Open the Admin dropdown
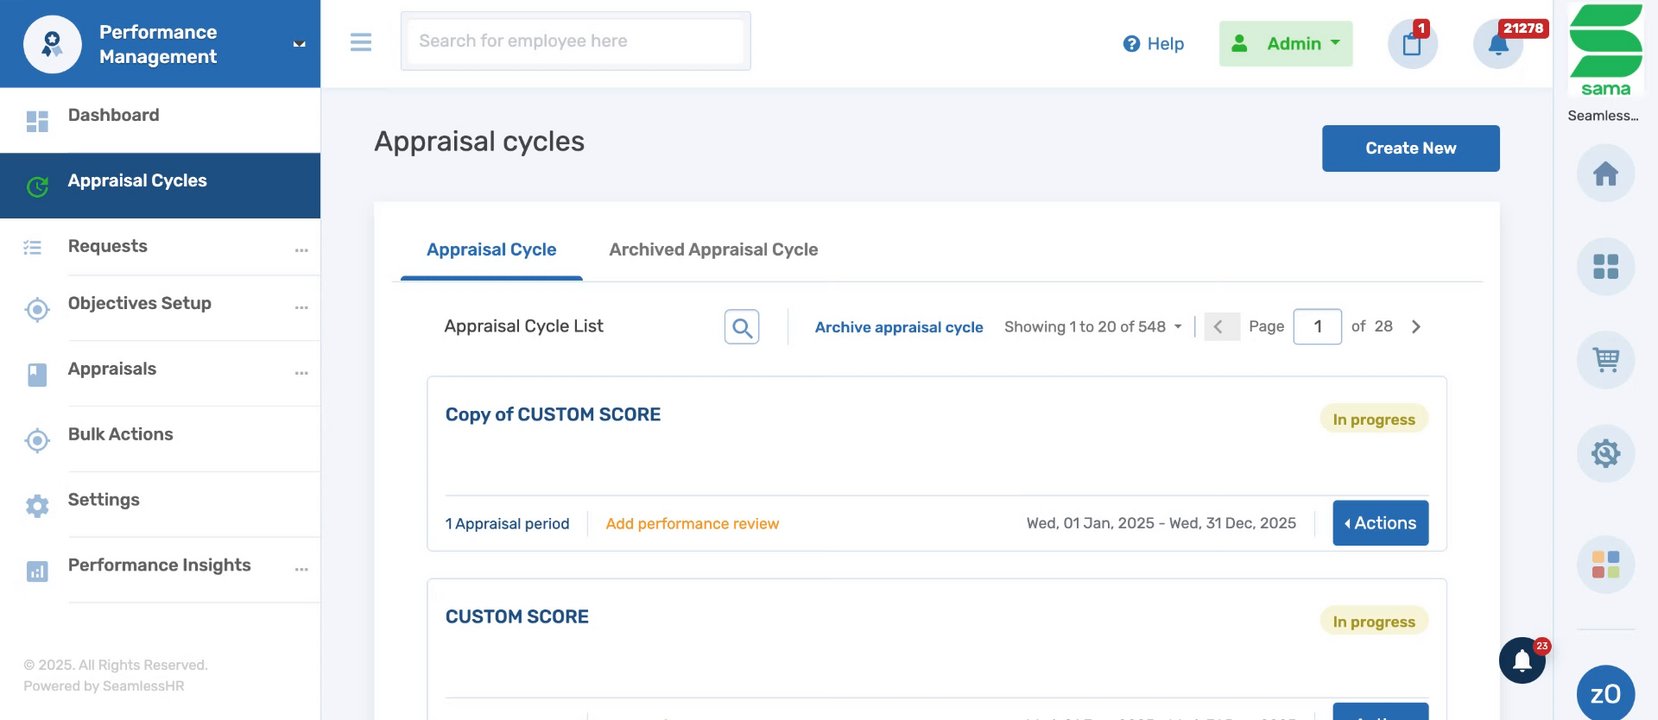The height and width of the screenshot is (720, 1658). click(x=1285, y=44)
